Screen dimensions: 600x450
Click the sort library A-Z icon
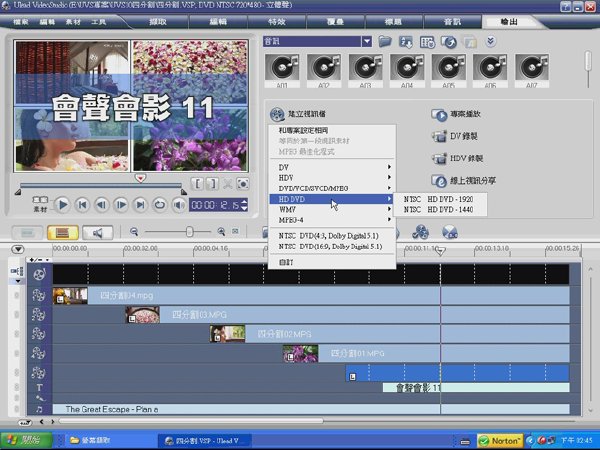[406, 42]
